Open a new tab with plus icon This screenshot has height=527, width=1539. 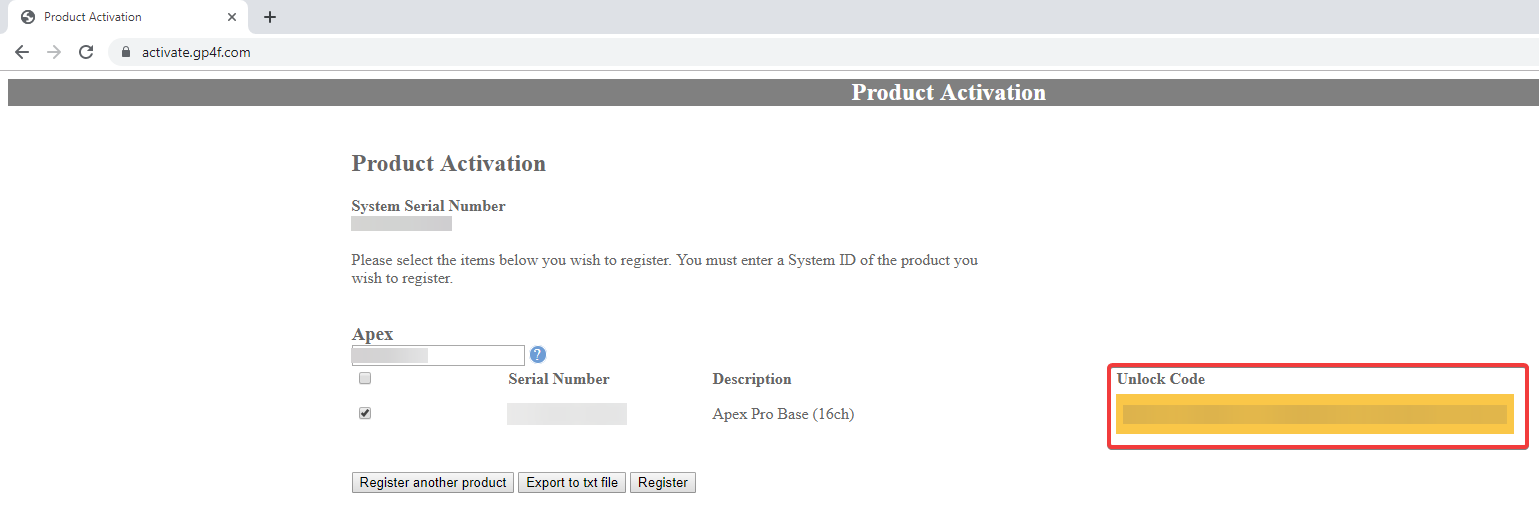pos(270,17)
